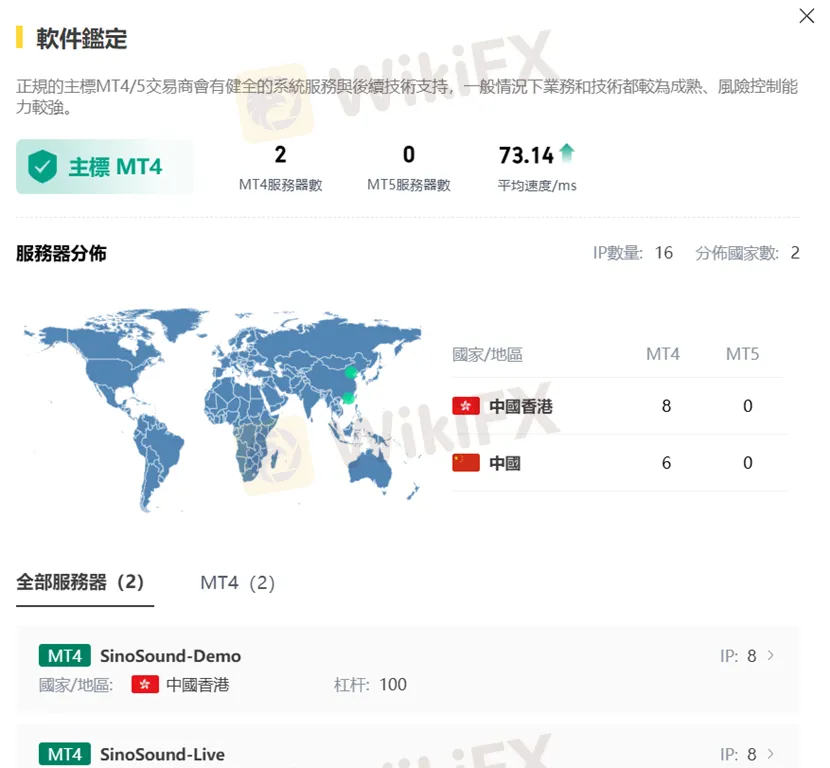830x768 pixels.
Task: Click the MT4 value 8 for 中國香港
Action: [x=666, y=406]
